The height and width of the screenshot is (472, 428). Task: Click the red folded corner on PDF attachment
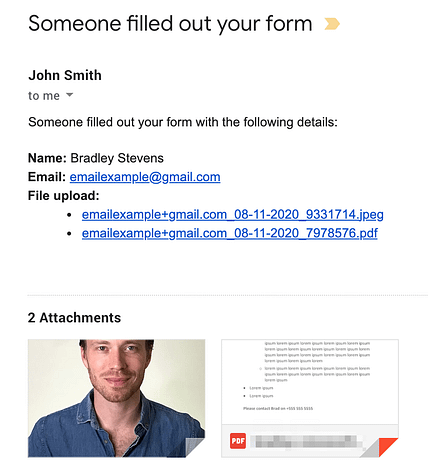click(389, 447)
